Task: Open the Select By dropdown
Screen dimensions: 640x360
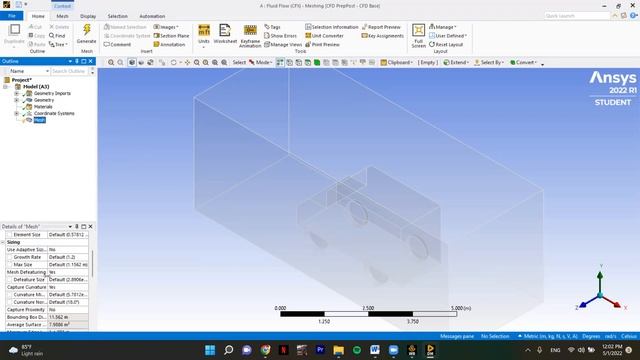Action: tap(489, 62)
